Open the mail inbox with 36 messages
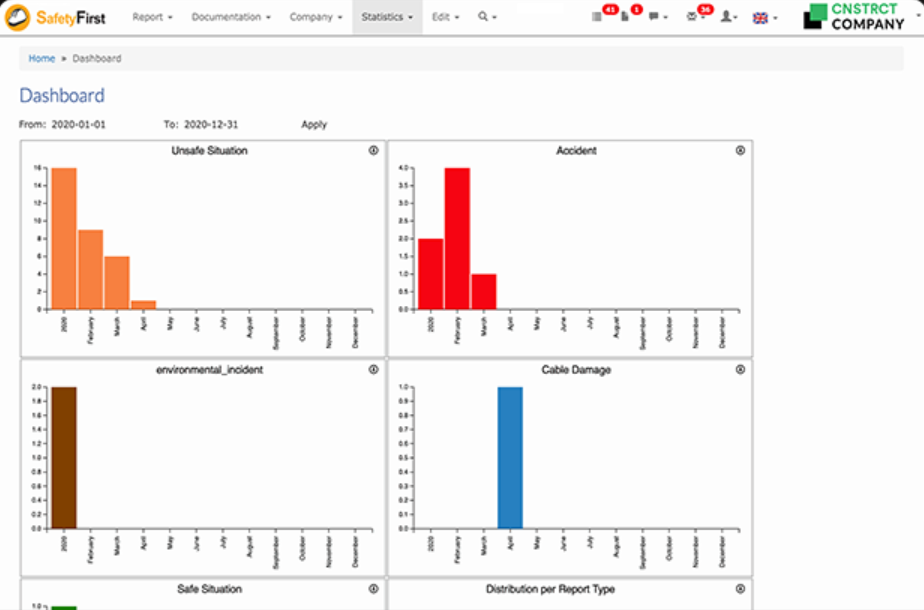This screenshot has height=610, width=924. (x=690, y=18)
